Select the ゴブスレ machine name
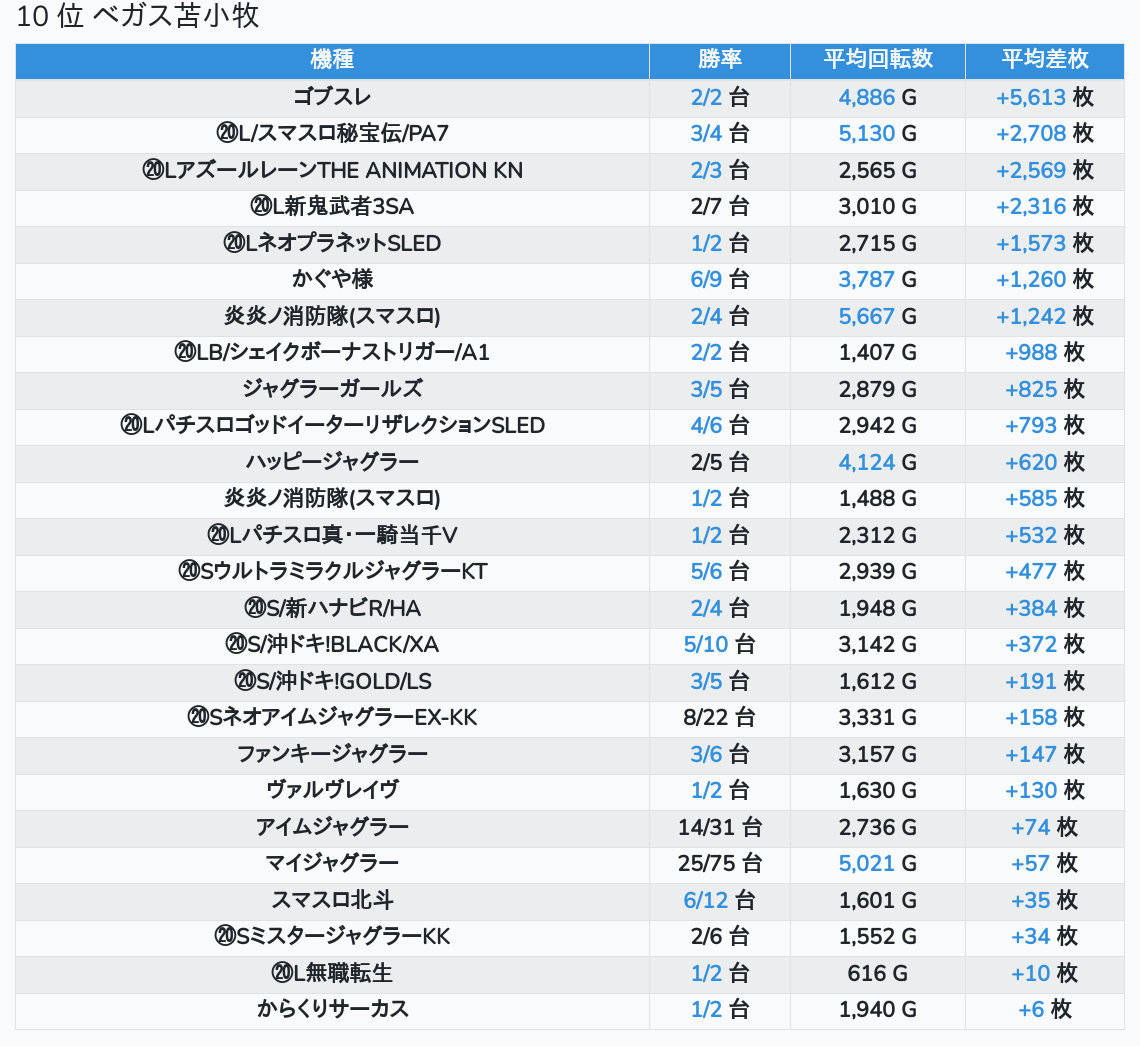Image resolution: width=1140 pixels, height=1046 pixels. (332, 97)
